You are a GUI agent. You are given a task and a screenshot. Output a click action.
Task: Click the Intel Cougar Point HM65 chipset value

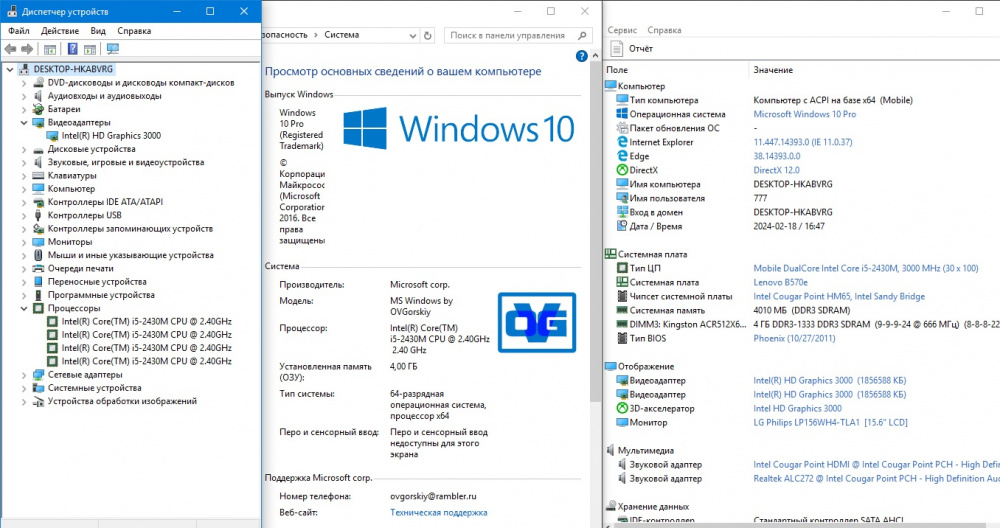click(839, 297)
